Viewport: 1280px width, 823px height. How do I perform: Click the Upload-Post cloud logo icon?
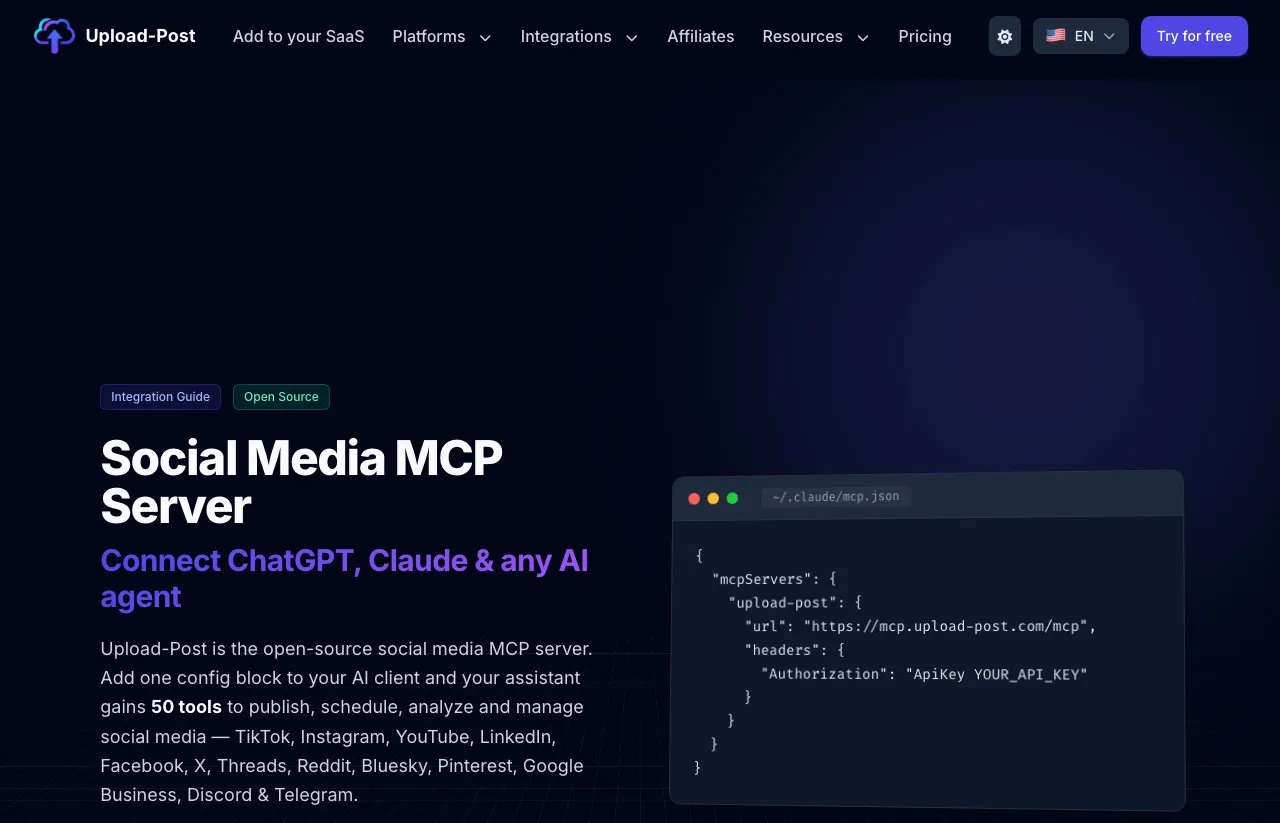pos(54,36)
